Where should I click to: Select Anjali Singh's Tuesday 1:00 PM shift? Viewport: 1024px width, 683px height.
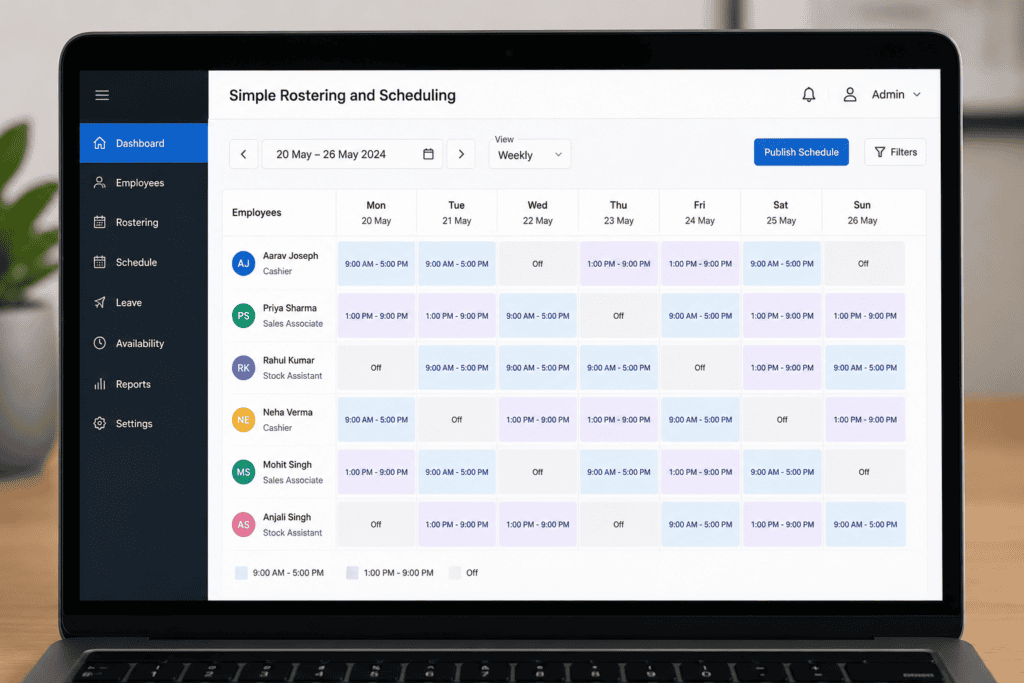pyautogui.click(x=456, y=524)
